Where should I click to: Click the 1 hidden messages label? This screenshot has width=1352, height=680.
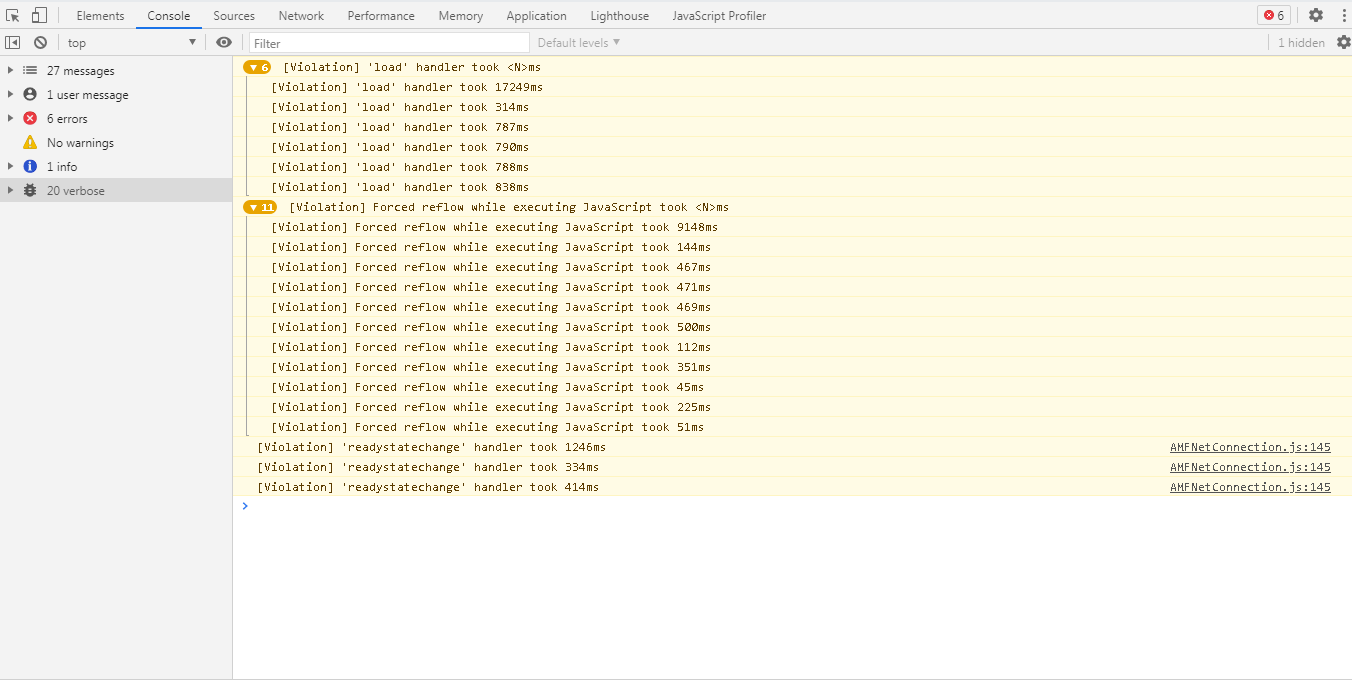click(x=1301, y=43)
